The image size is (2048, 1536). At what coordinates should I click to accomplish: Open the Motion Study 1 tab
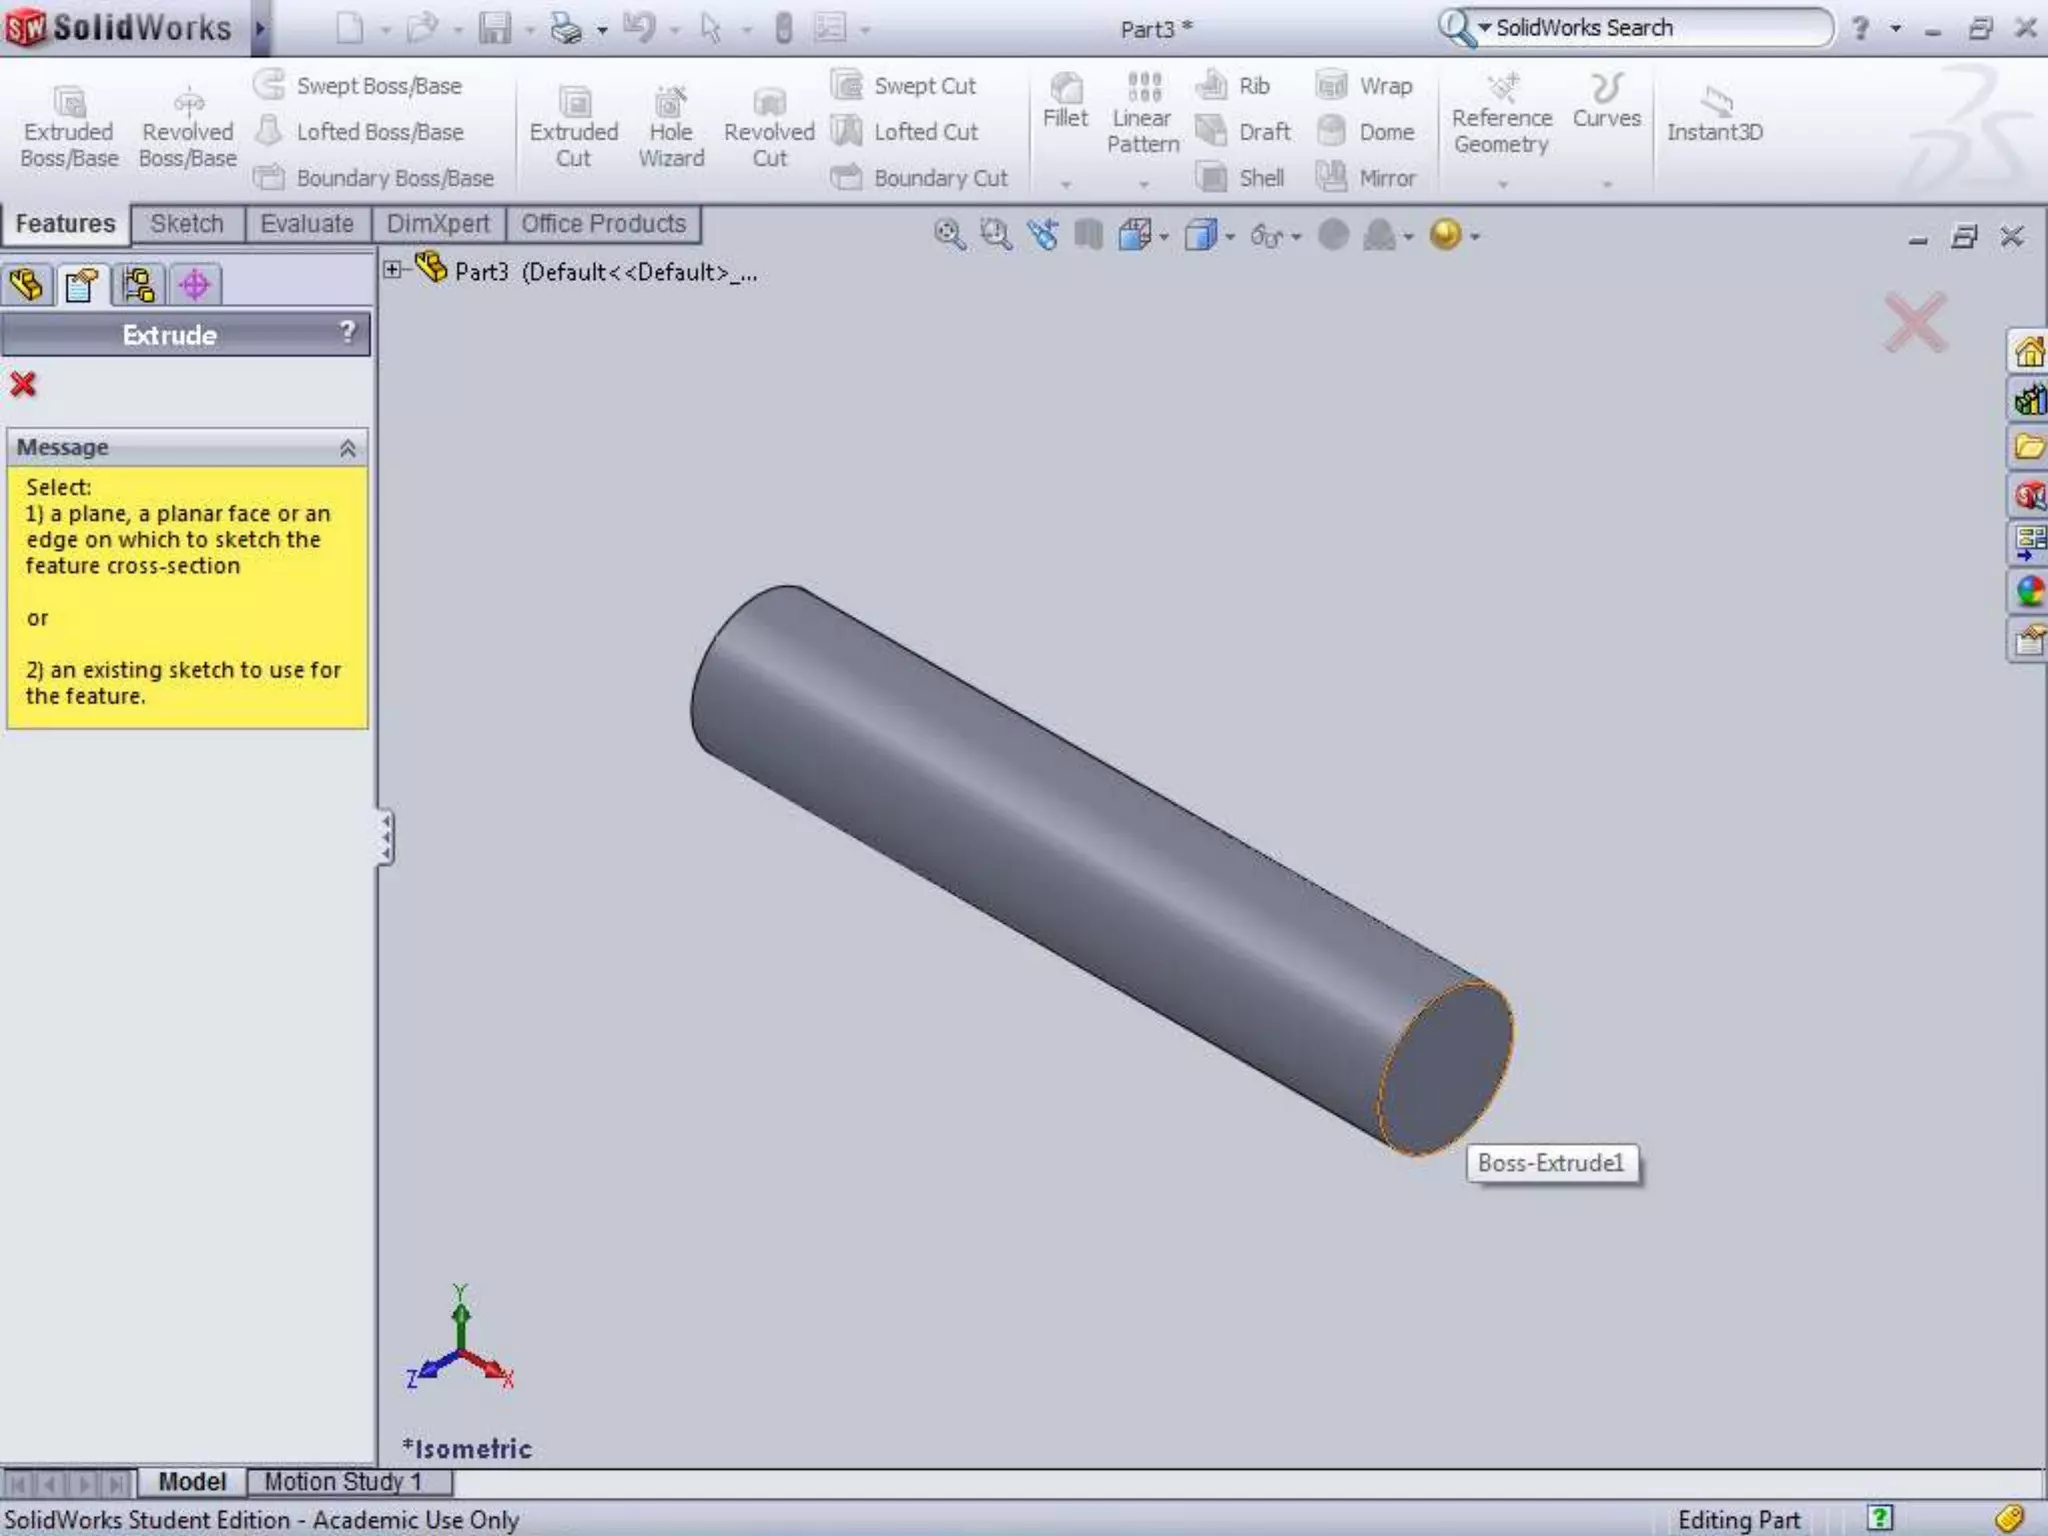tap(342, 1481)
